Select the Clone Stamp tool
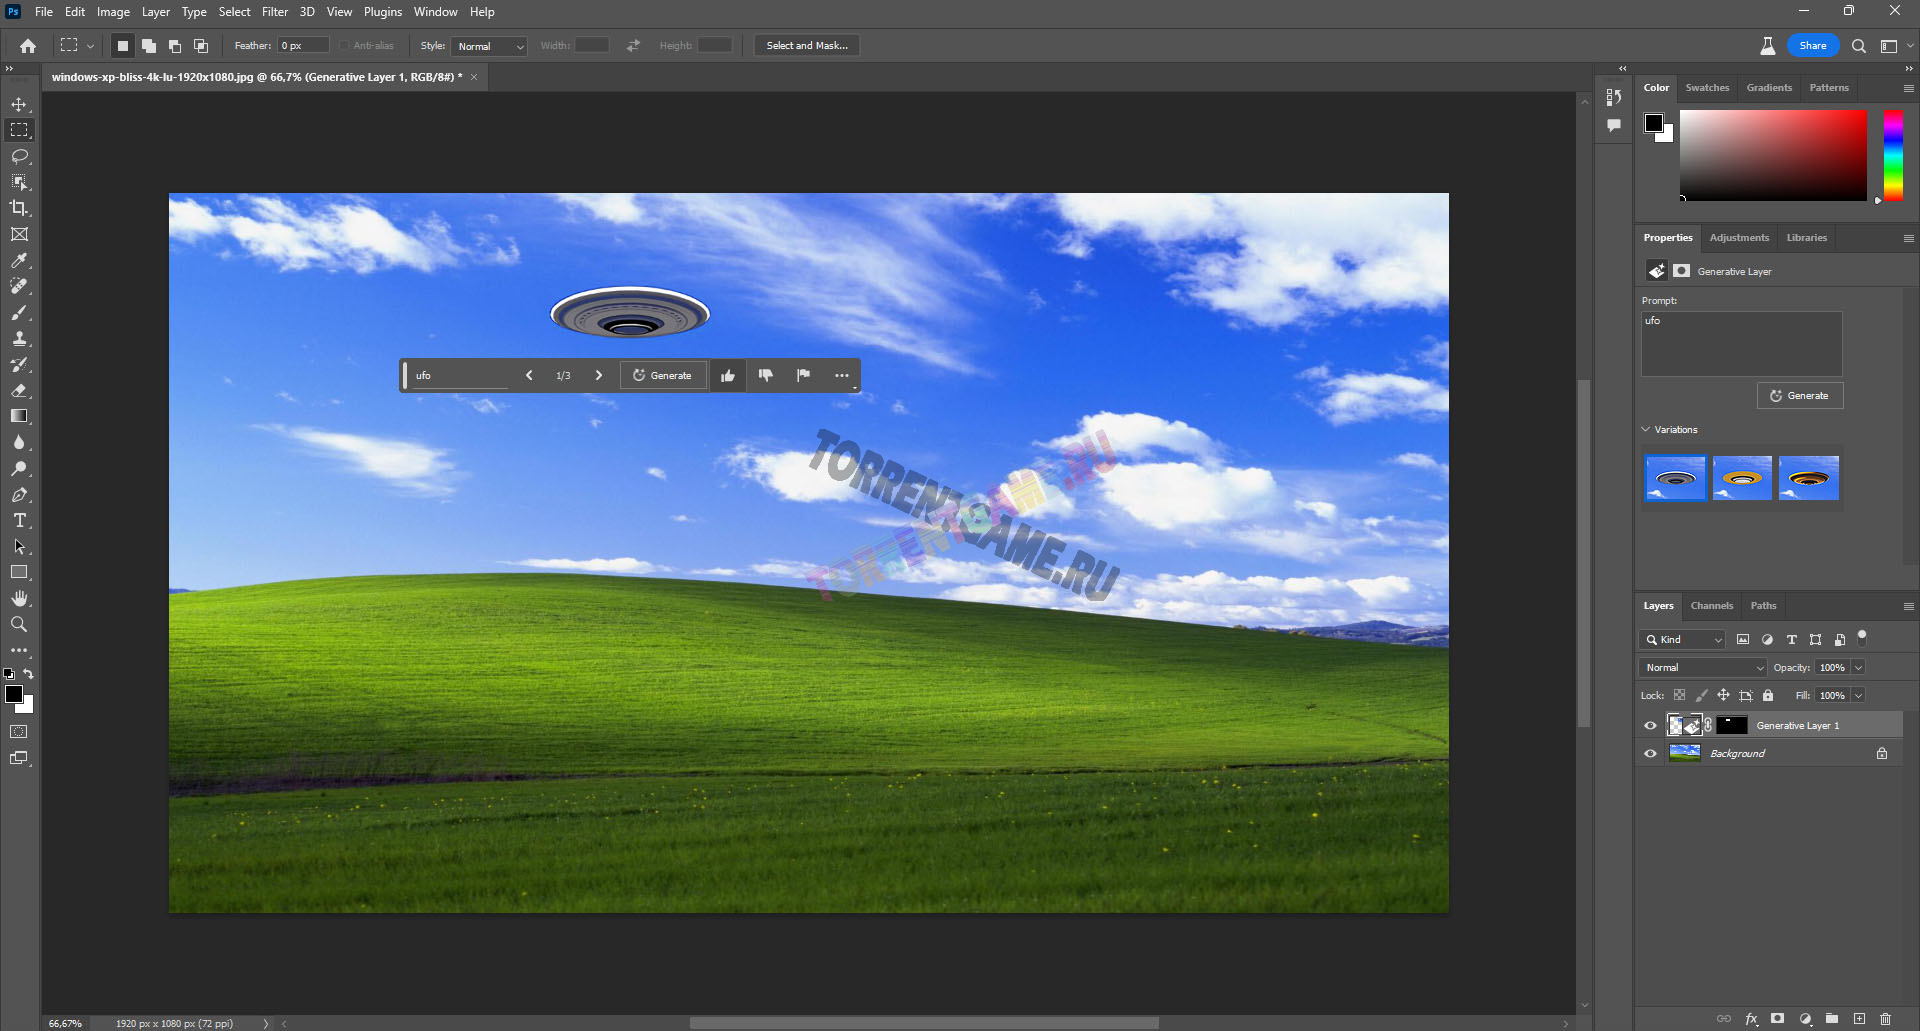Screen dimensions: 1920x1031 point(19,339)
